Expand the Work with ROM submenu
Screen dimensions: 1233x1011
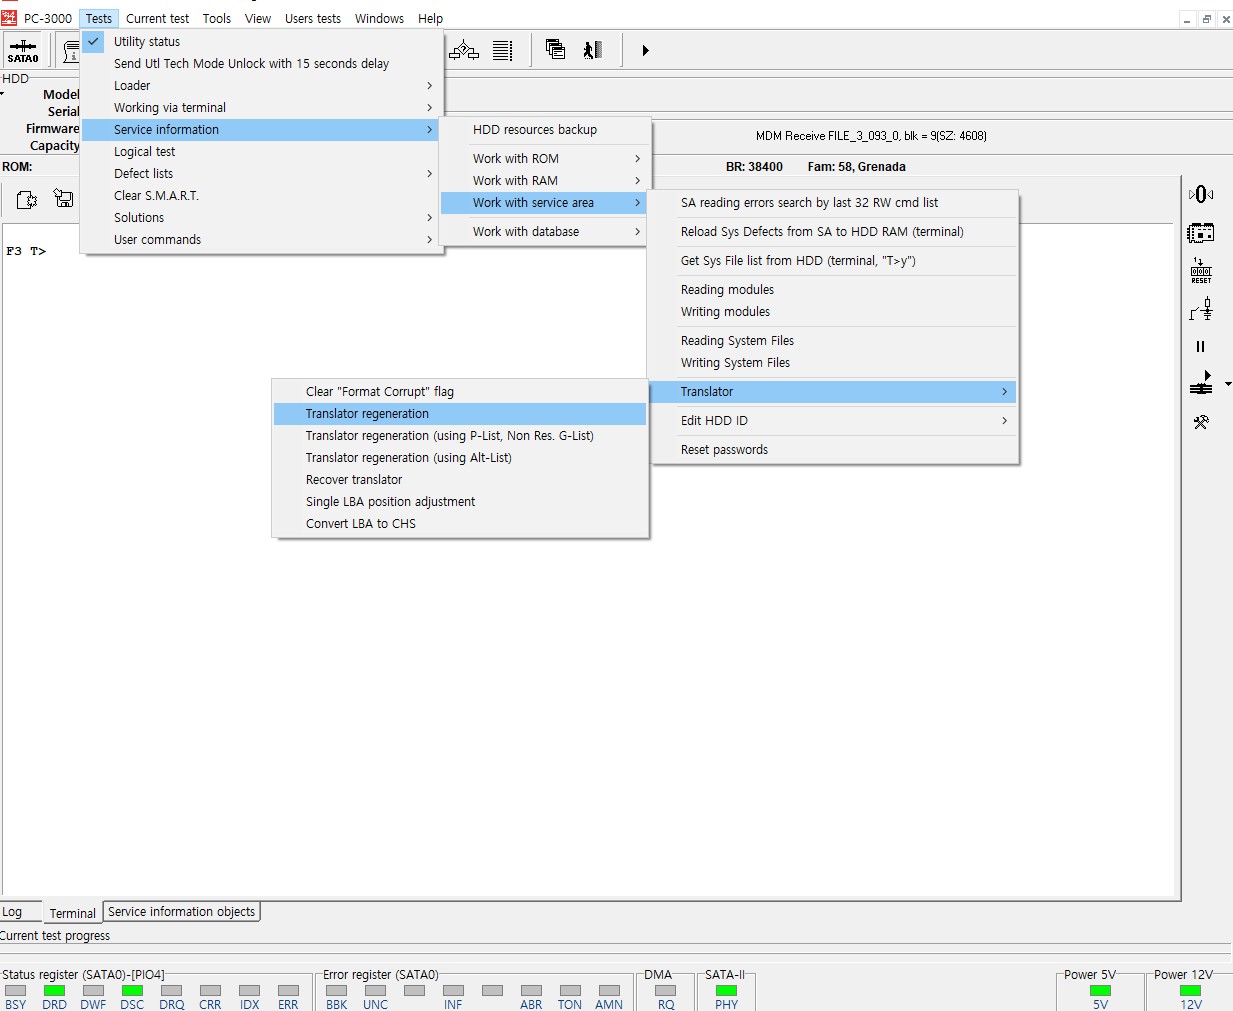546,158
